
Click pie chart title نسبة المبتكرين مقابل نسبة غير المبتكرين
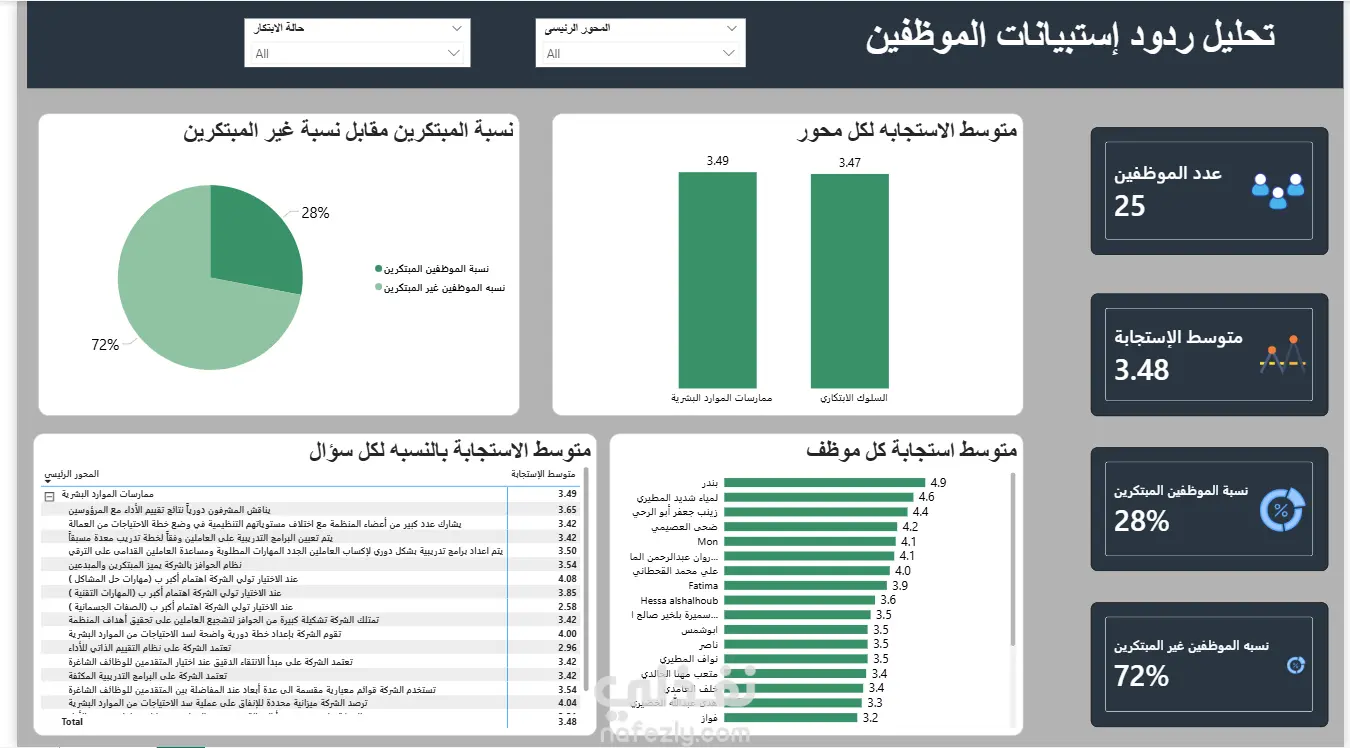[x=348, y=131]
